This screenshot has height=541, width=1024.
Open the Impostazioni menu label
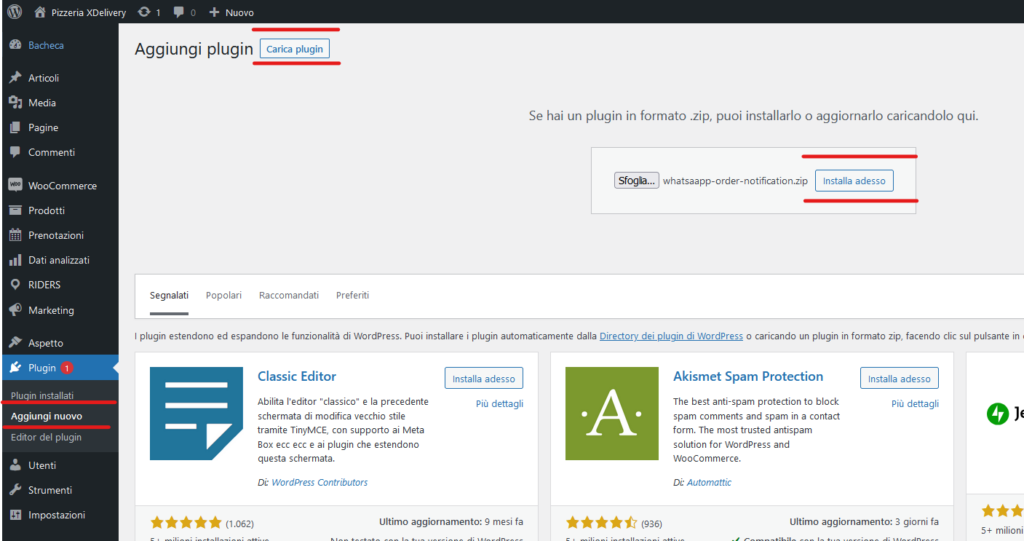point(57,515)
